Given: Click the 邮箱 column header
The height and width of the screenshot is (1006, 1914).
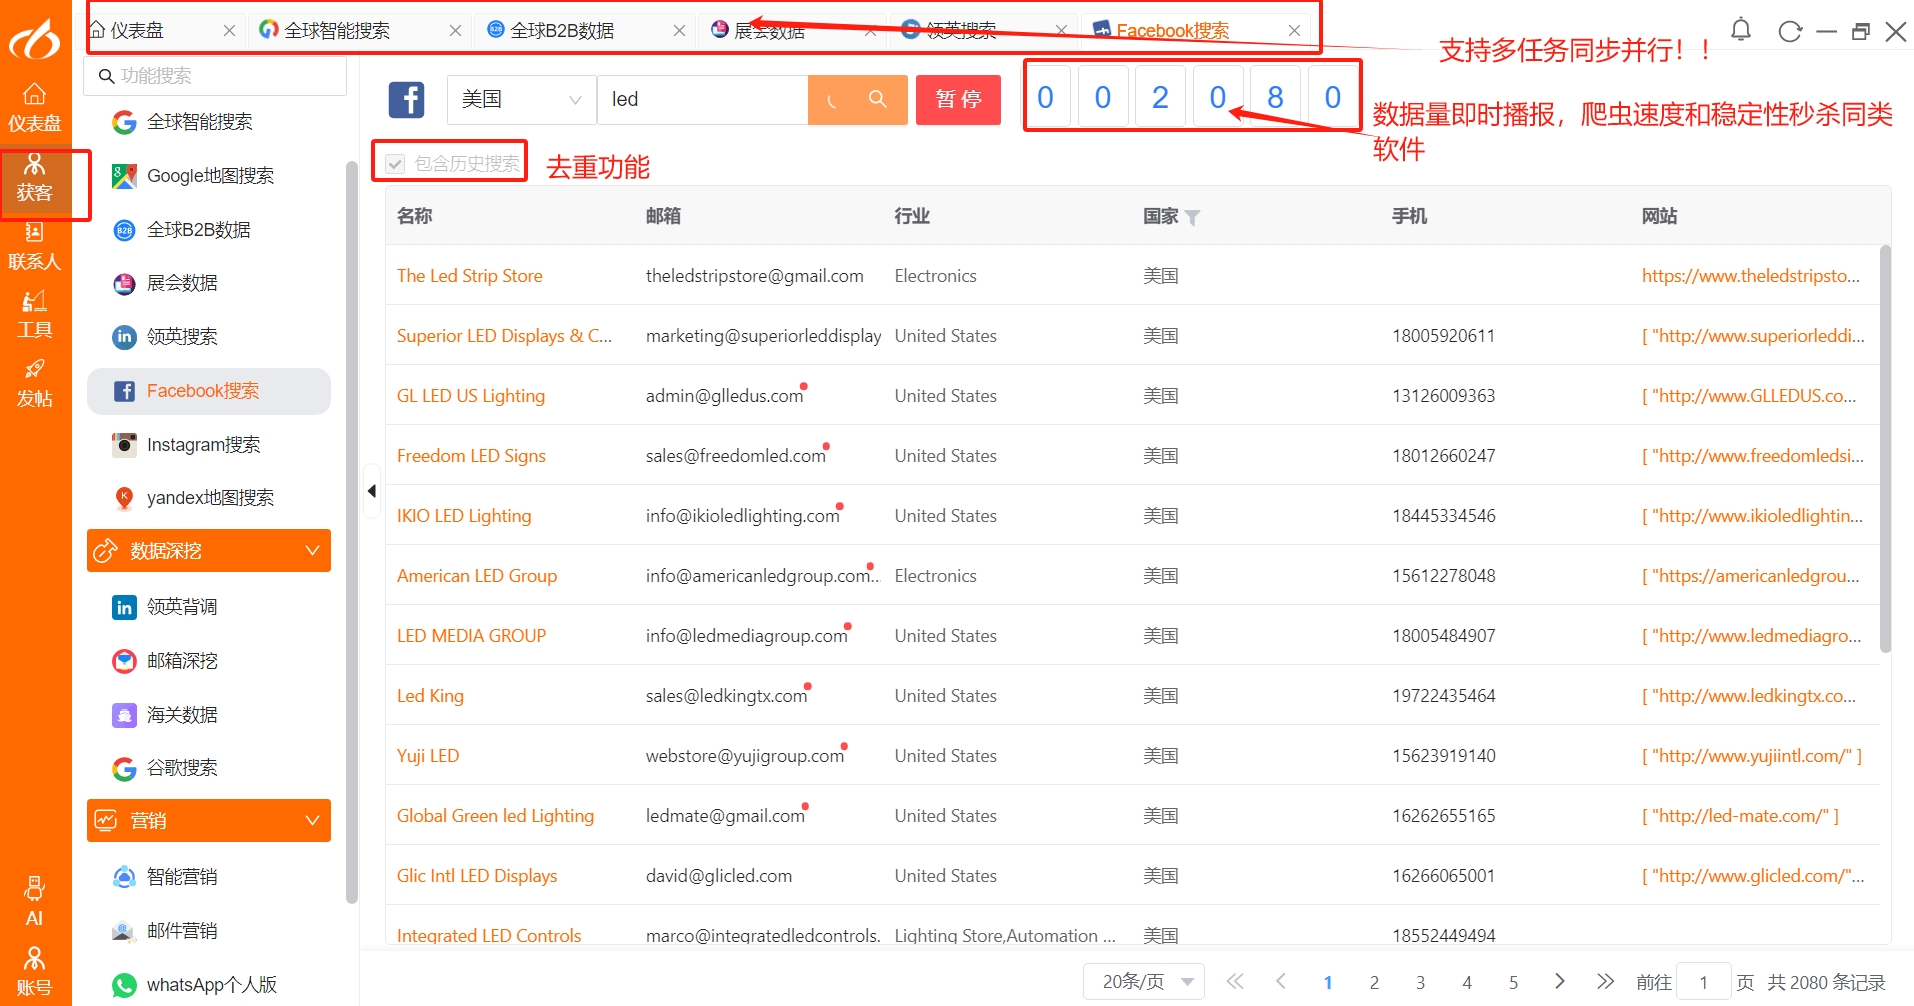Looking at the screenshot, I should (x=663, y=216).
